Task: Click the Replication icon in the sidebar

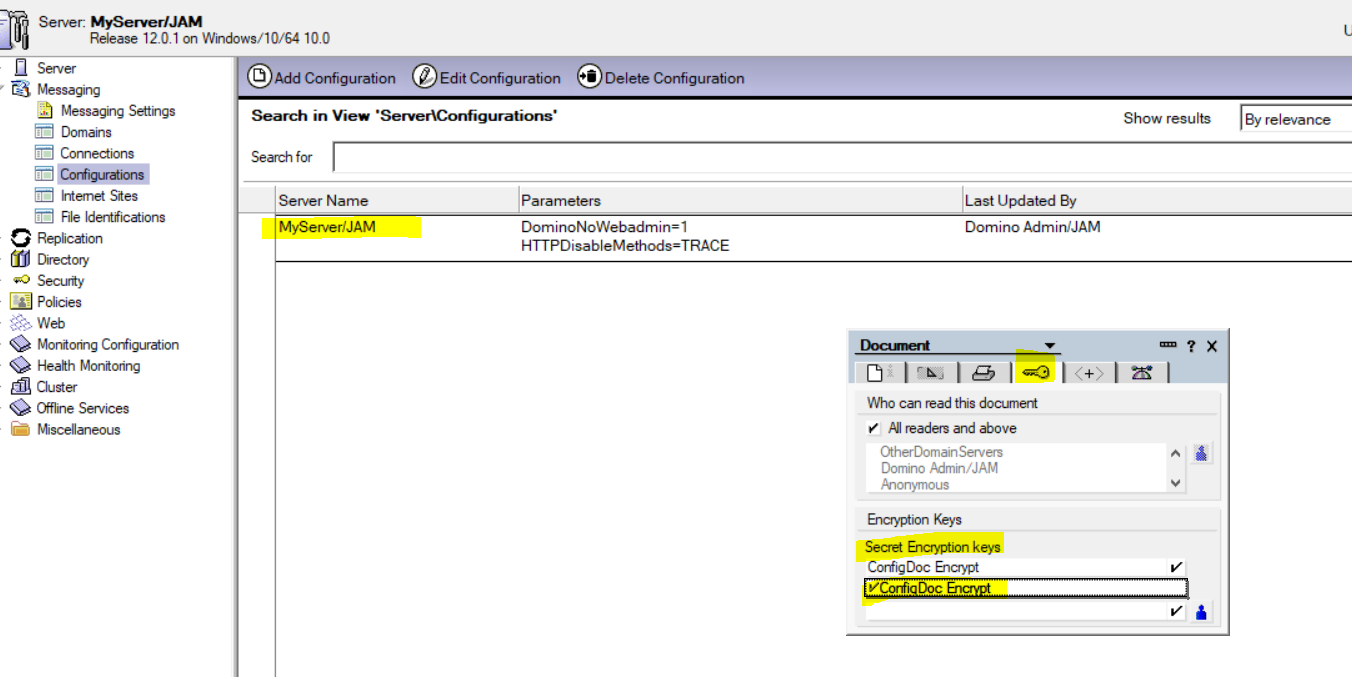Action: (20, 238)
